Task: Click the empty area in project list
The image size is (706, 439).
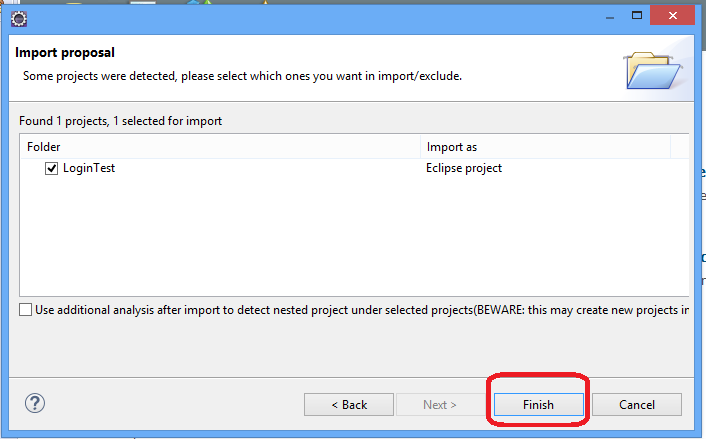Action: [x=354, y=236]
